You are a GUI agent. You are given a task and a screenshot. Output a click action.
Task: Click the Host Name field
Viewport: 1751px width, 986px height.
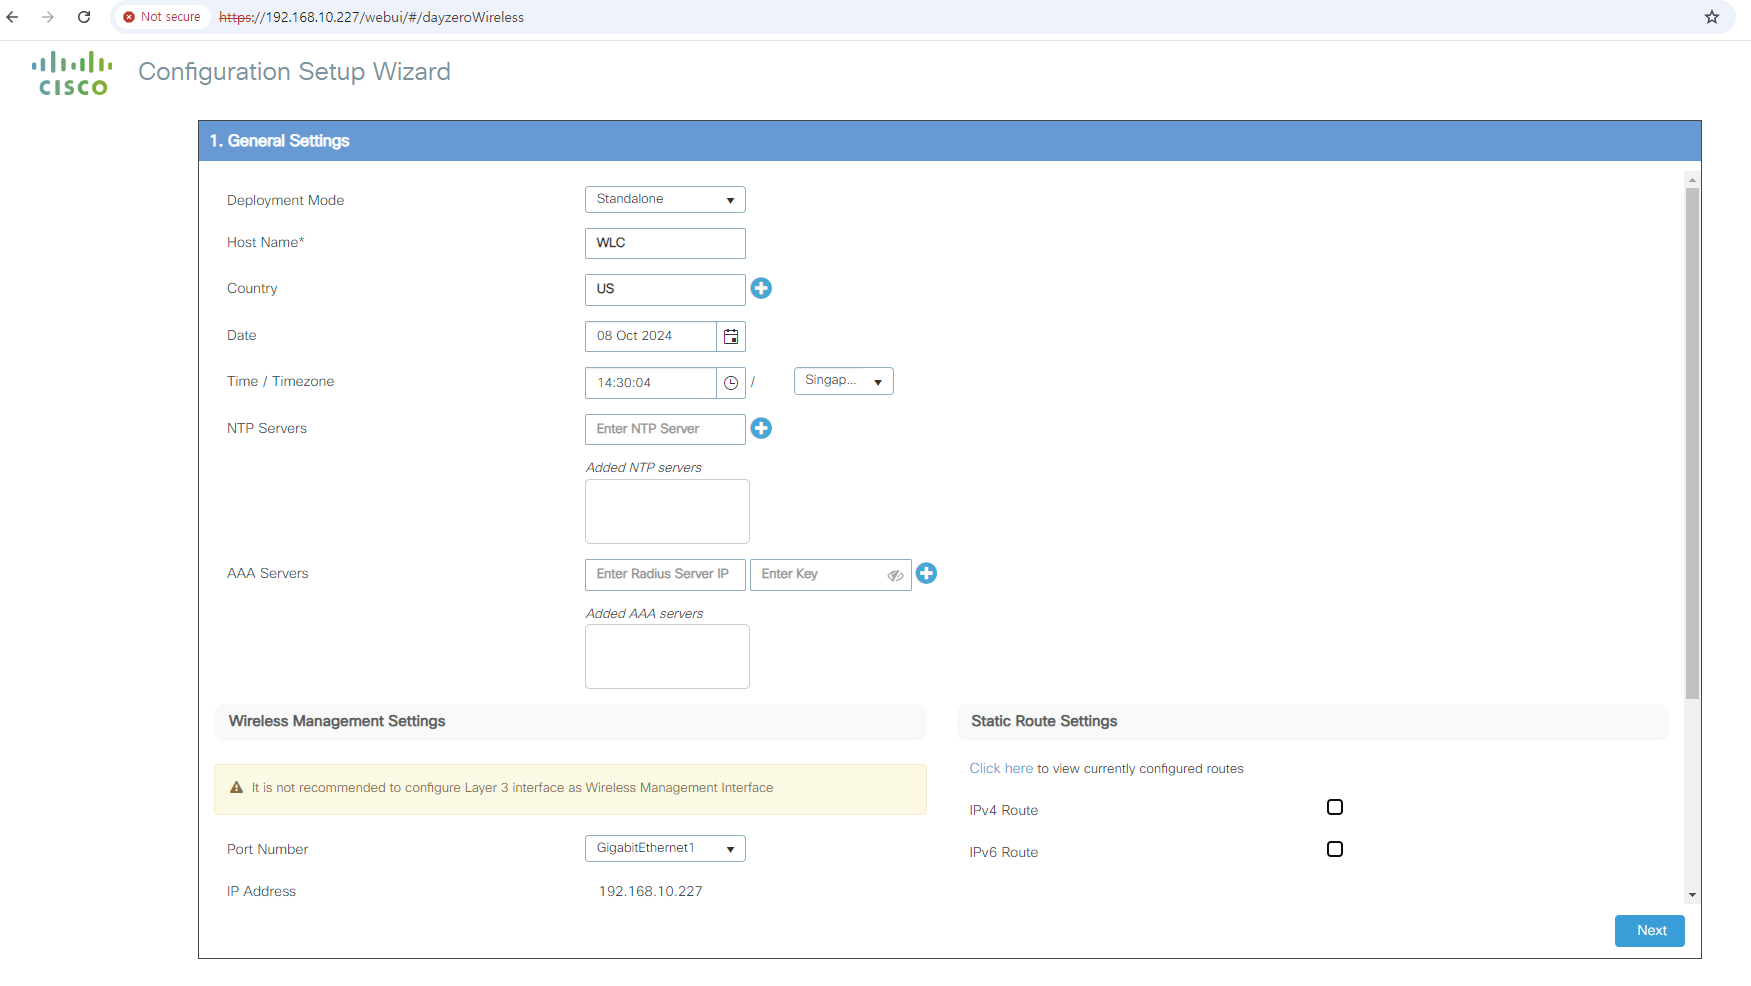(665, 243)
